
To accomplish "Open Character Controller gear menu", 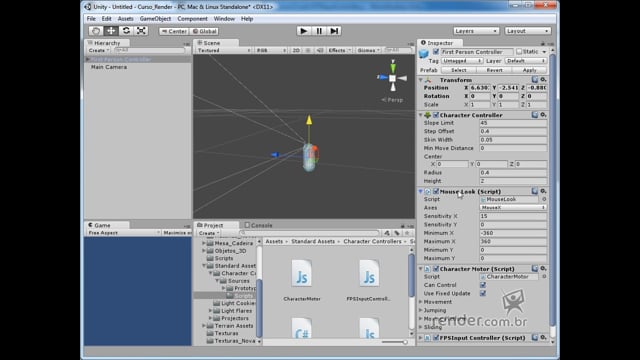I will [543, 115].
